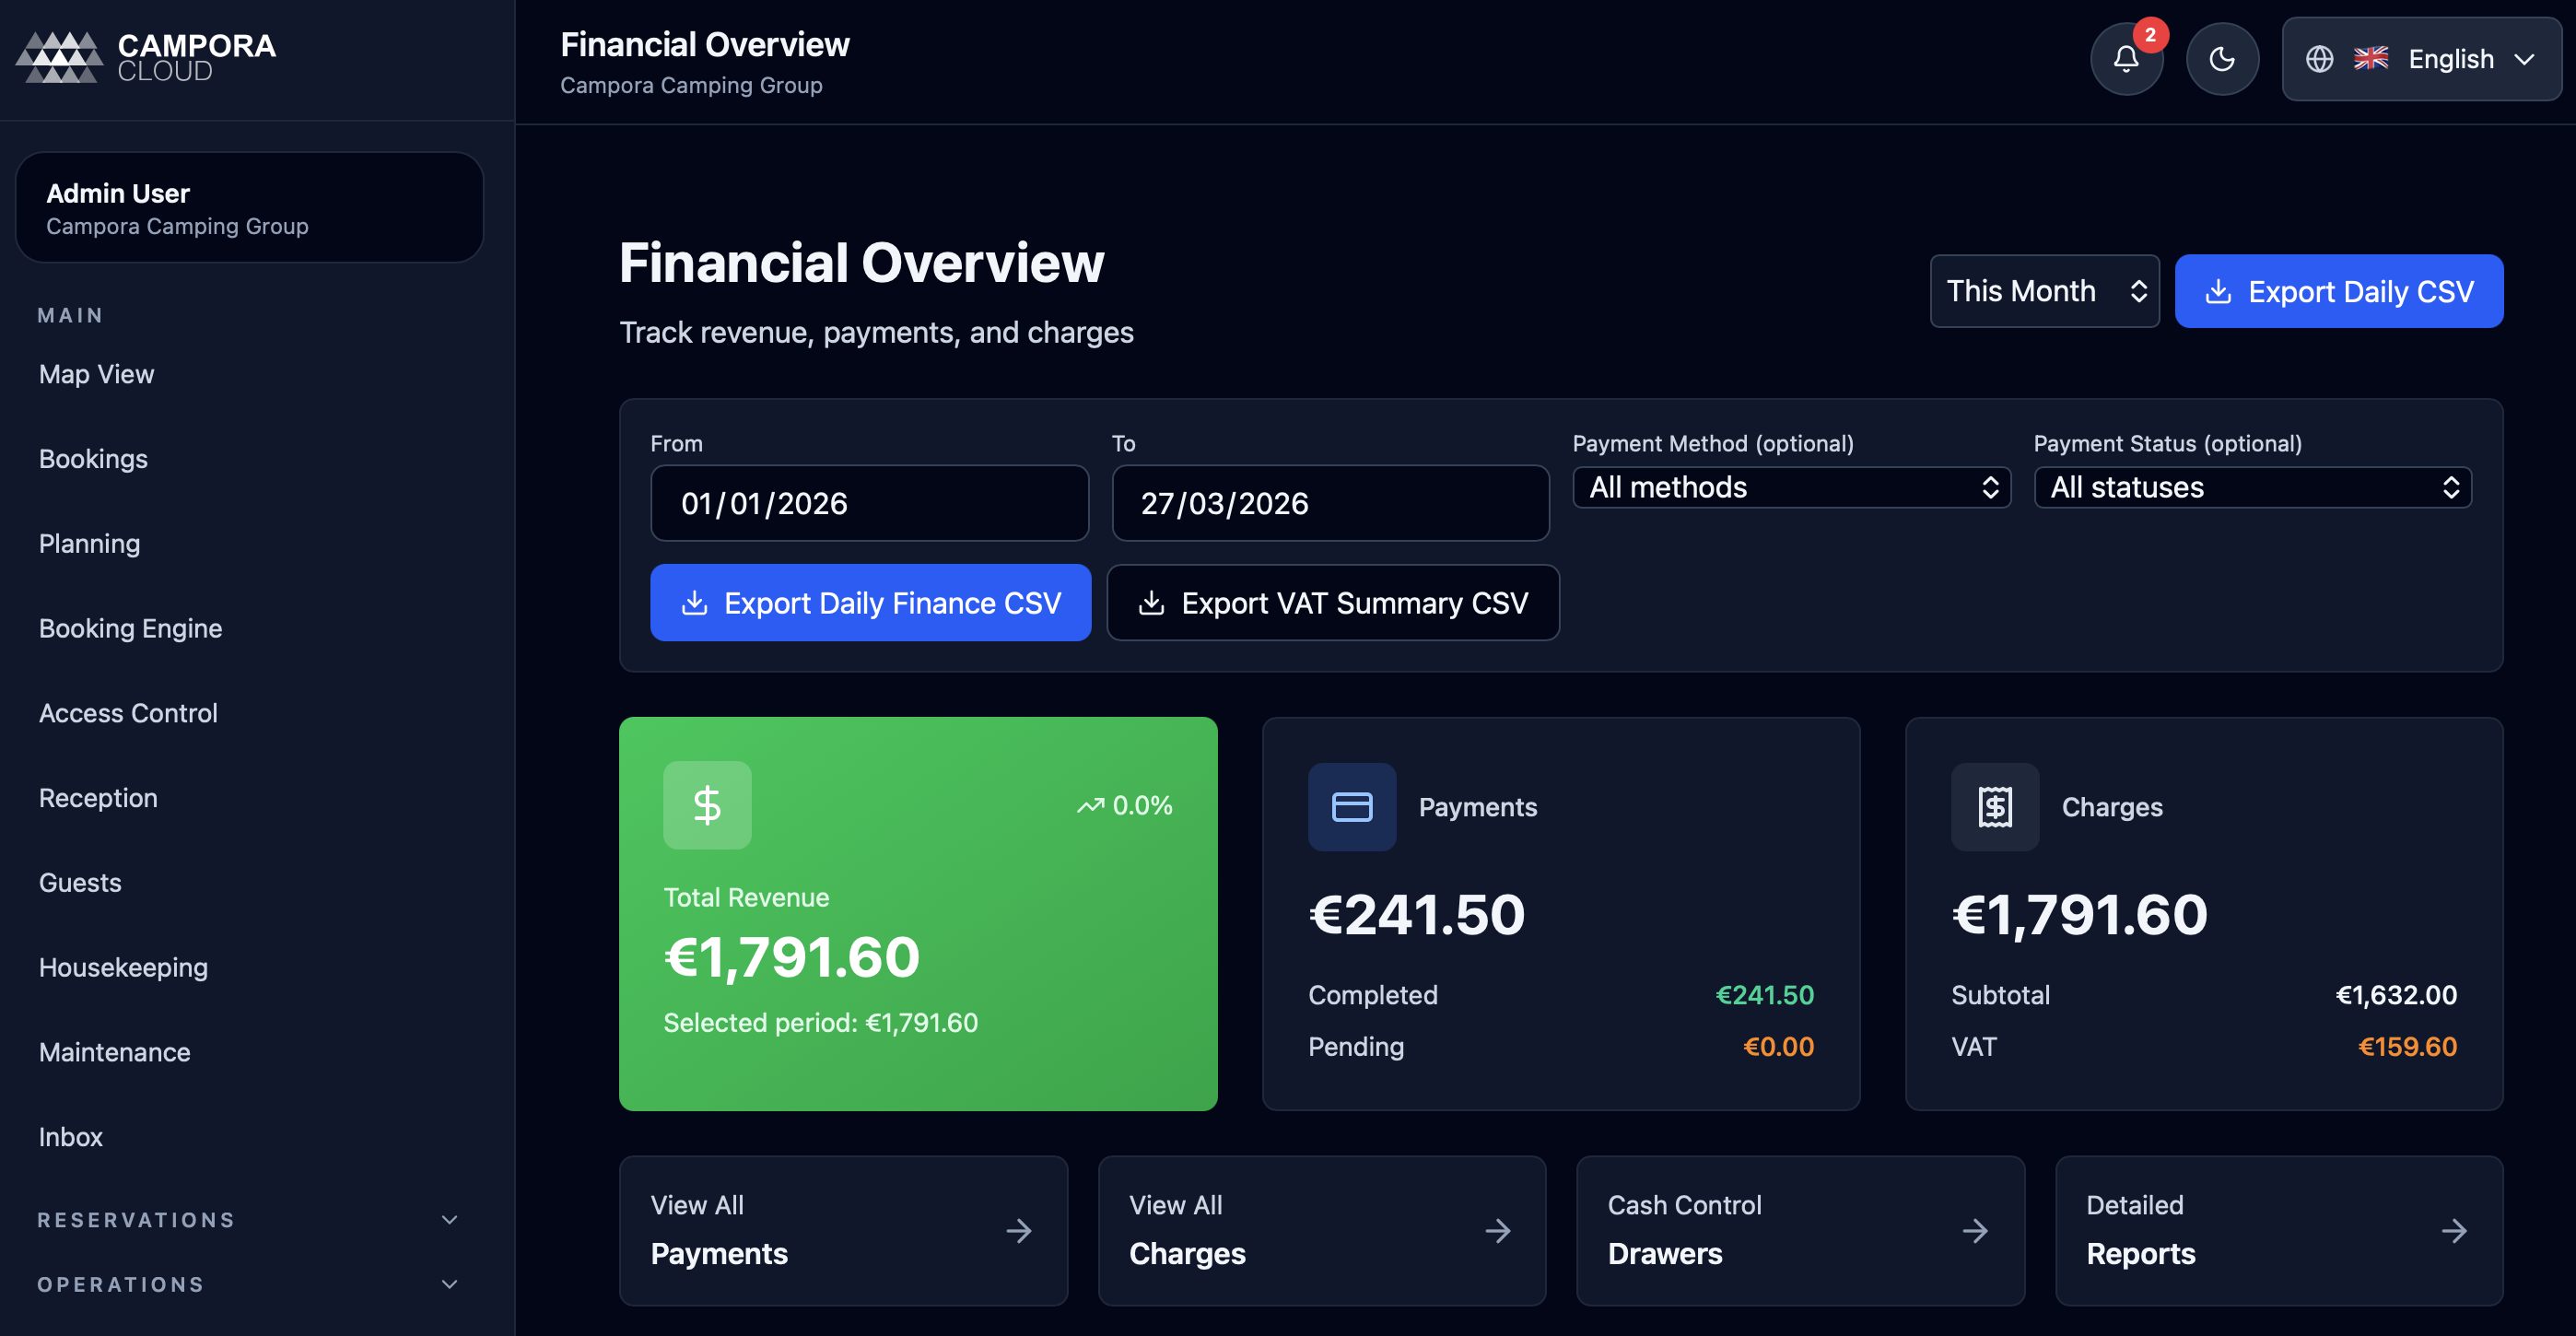
Task: Click the globe language icon
Action: (2320, 58)
